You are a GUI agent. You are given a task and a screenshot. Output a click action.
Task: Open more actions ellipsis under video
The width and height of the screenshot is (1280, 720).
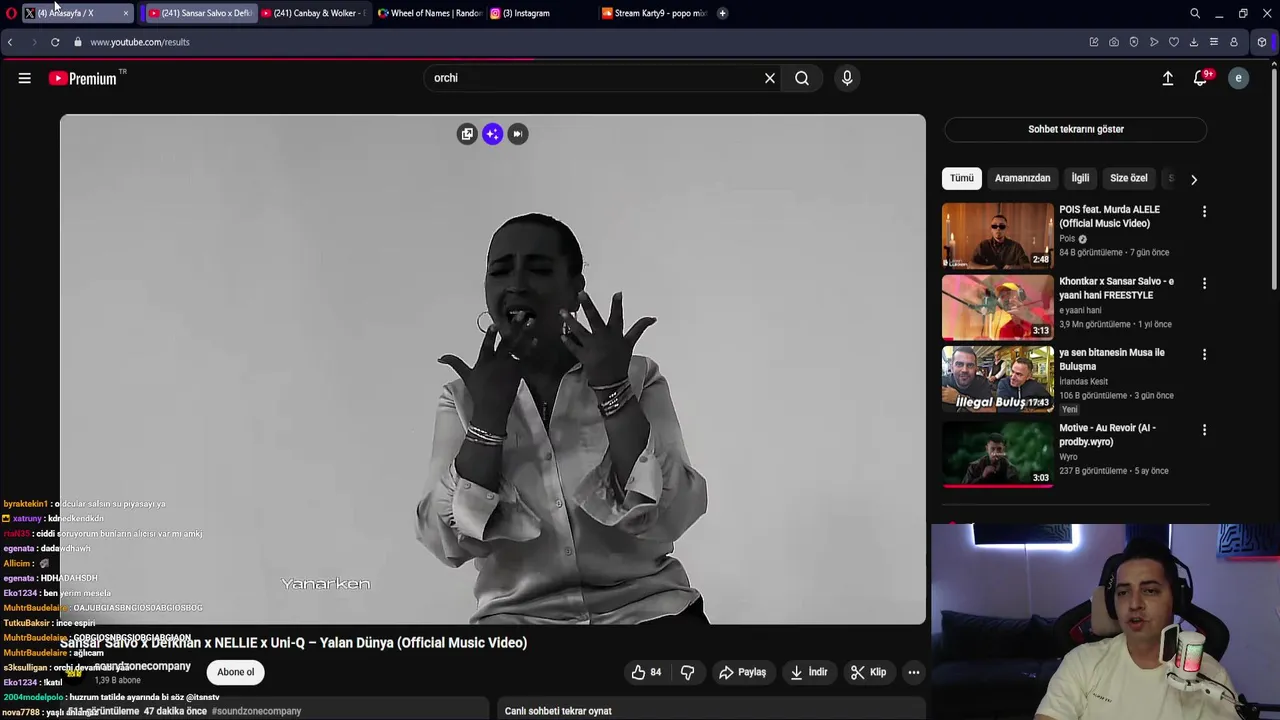click(913, 672)
